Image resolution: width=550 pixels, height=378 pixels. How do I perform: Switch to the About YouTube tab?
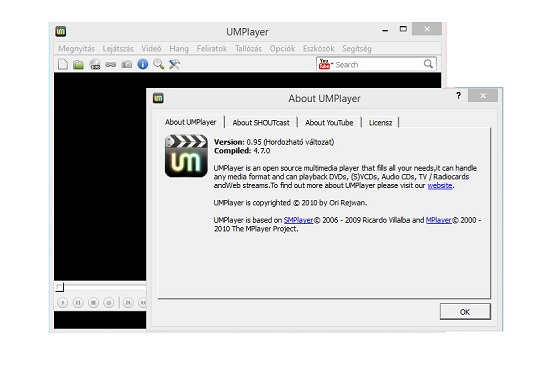(x=329, y=123)
